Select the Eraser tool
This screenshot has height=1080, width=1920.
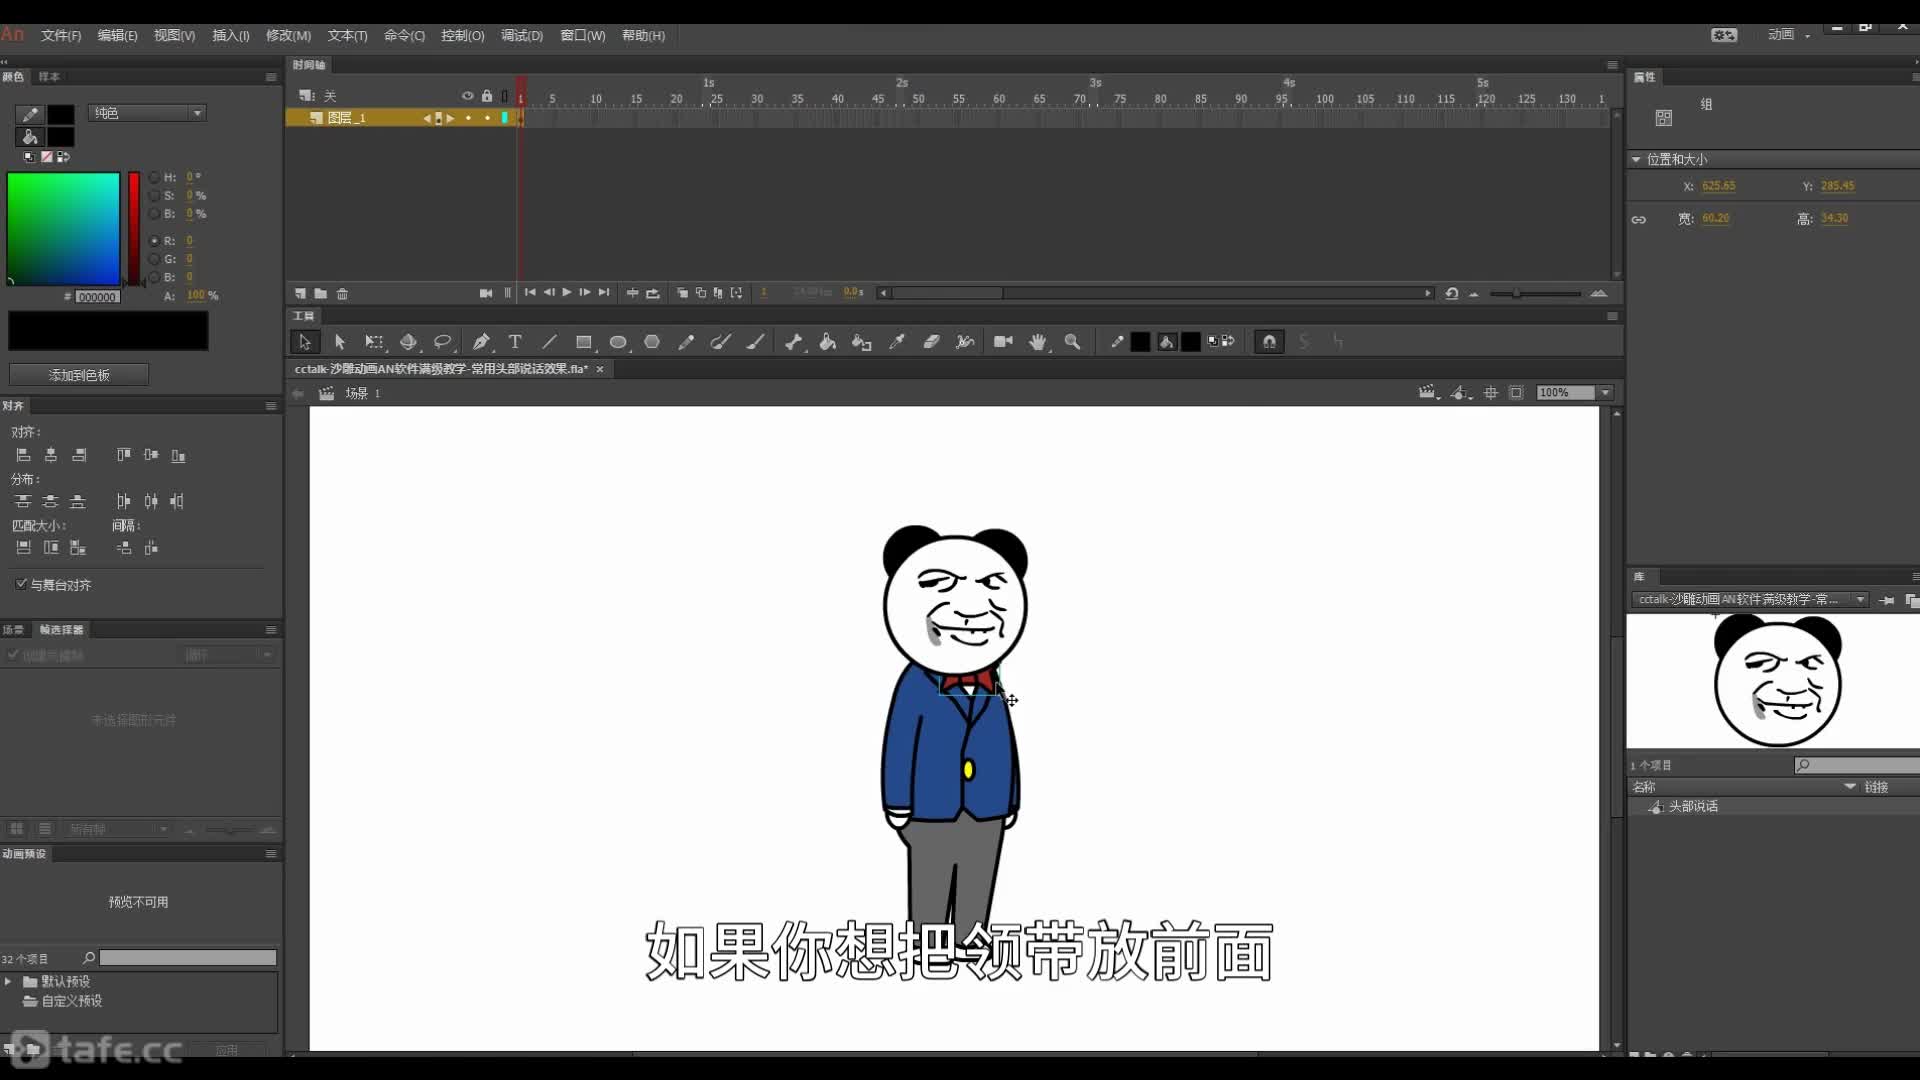point(931,342)
